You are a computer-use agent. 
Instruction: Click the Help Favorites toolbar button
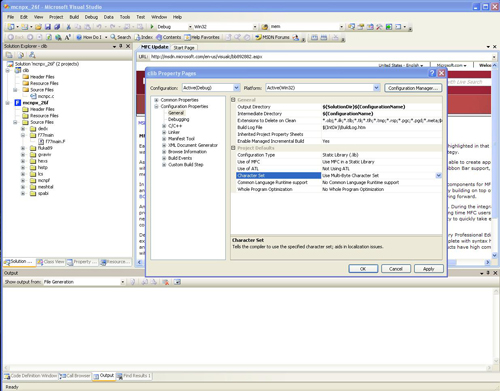(x=202, y=37)
